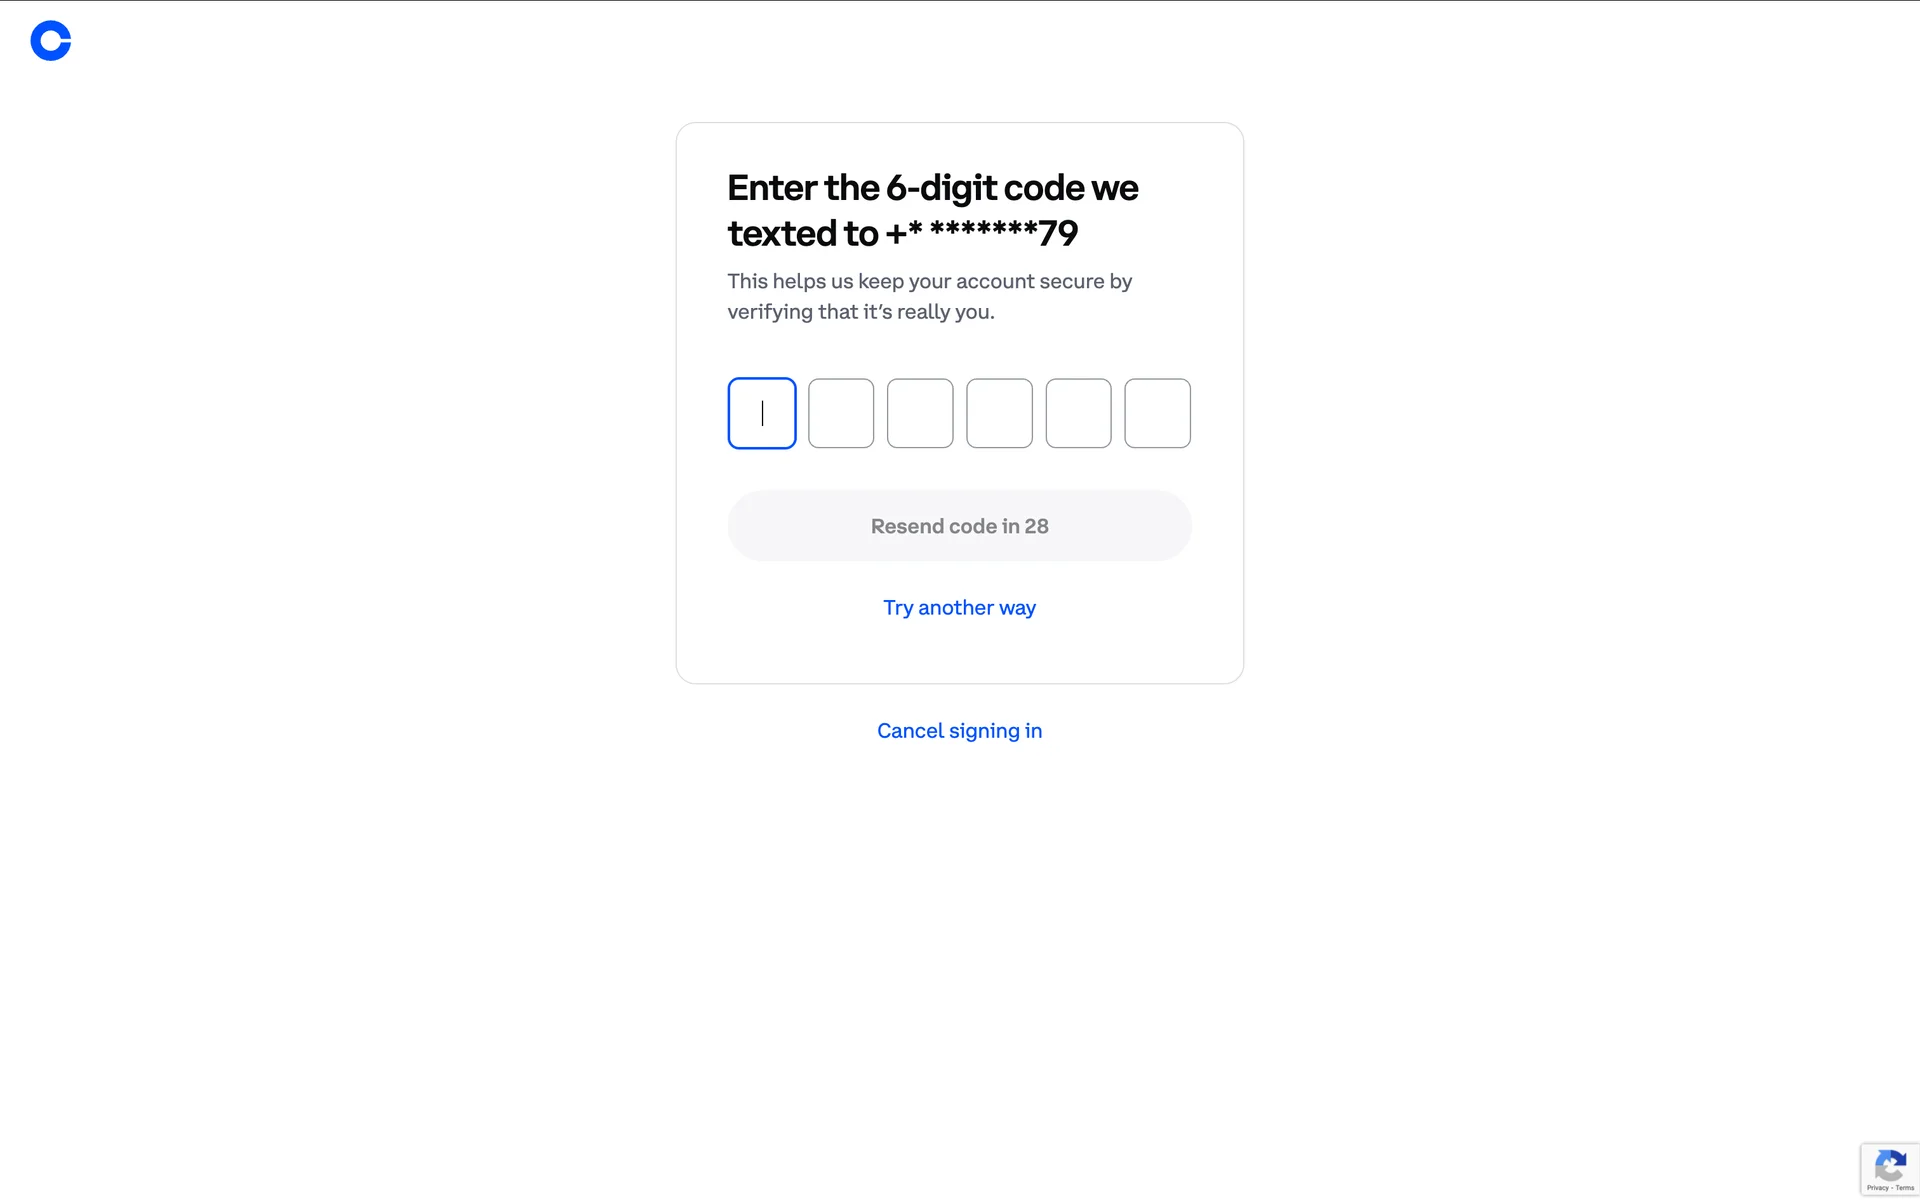
Task: Click the word "Enter" in the heading
Action: tap(772, 188)
